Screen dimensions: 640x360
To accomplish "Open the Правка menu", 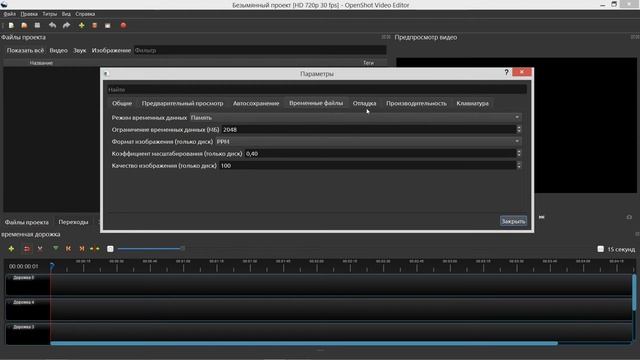I will click(29, 14).
